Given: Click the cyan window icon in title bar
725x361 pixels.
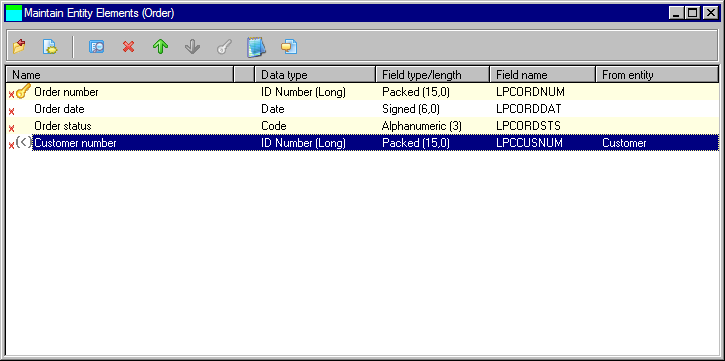Looking at the screenshot, I should pyautogui.click(x=14, y=13).
